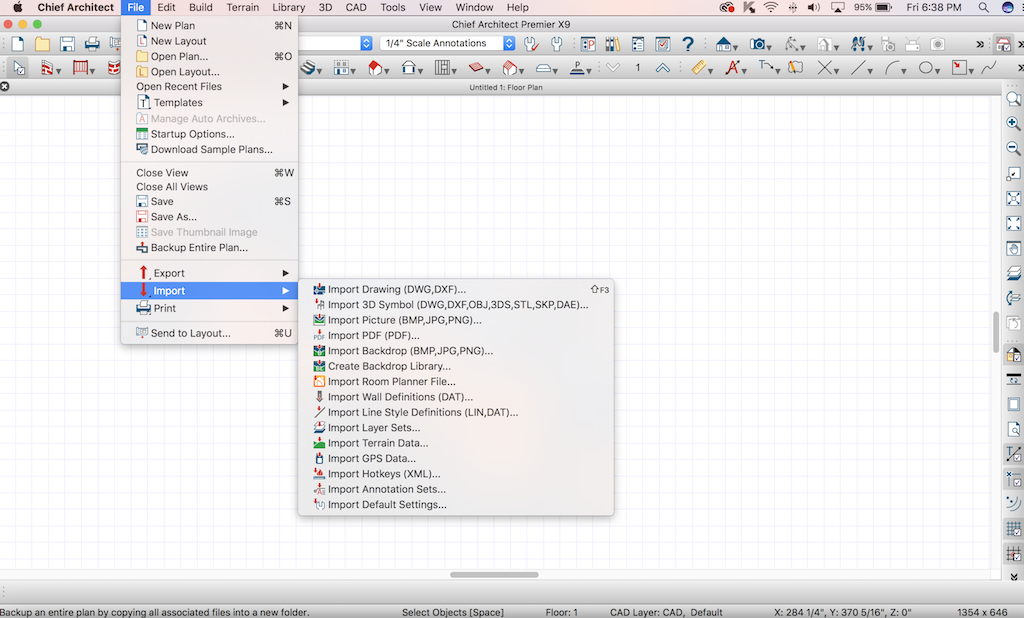Expand the hidden top toolbar items chevron

[x=980, y=44]
